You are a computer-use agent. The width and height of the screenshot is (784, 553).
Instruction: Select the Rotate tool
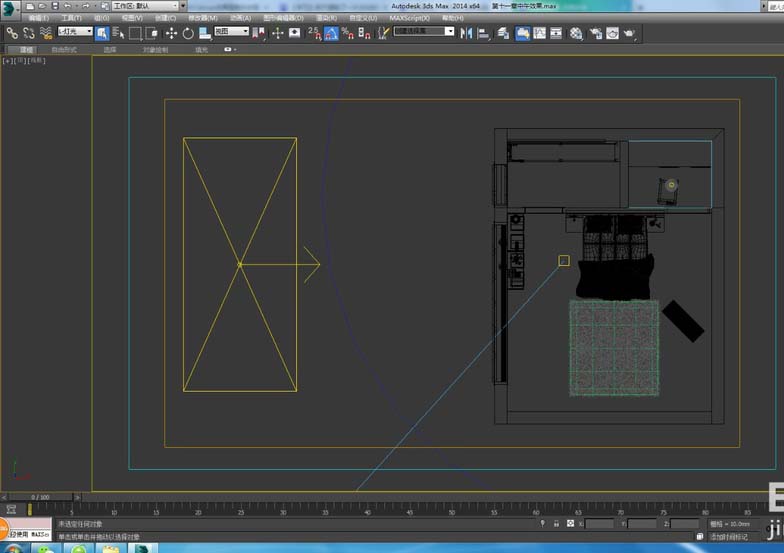point(187,33)
